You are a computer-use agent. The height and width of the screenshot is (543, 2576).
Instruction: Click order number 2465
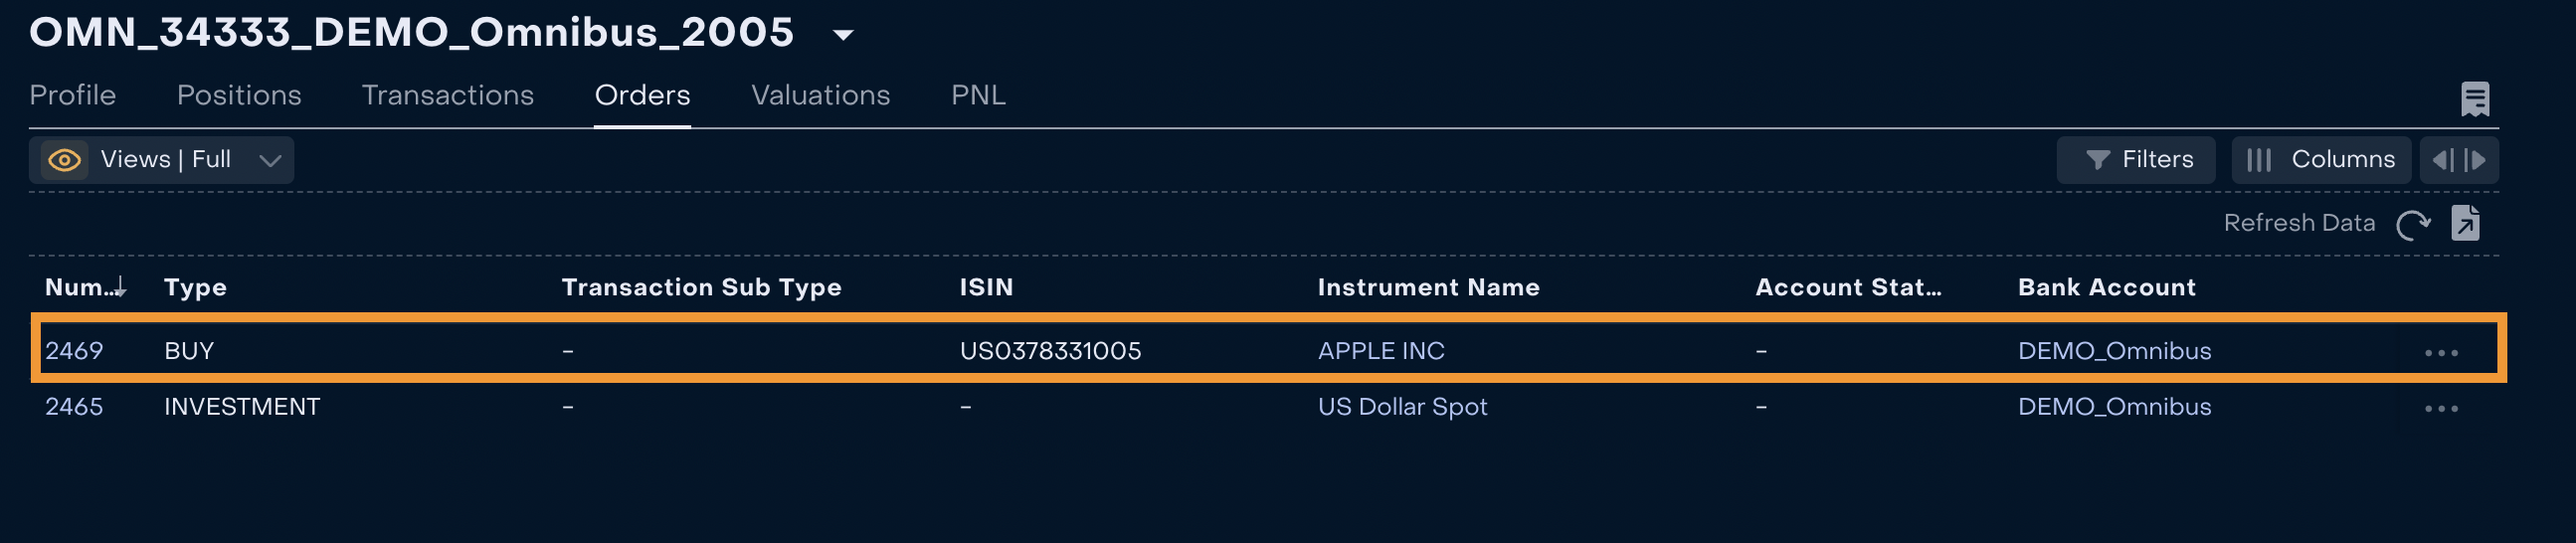click(74, 407)
